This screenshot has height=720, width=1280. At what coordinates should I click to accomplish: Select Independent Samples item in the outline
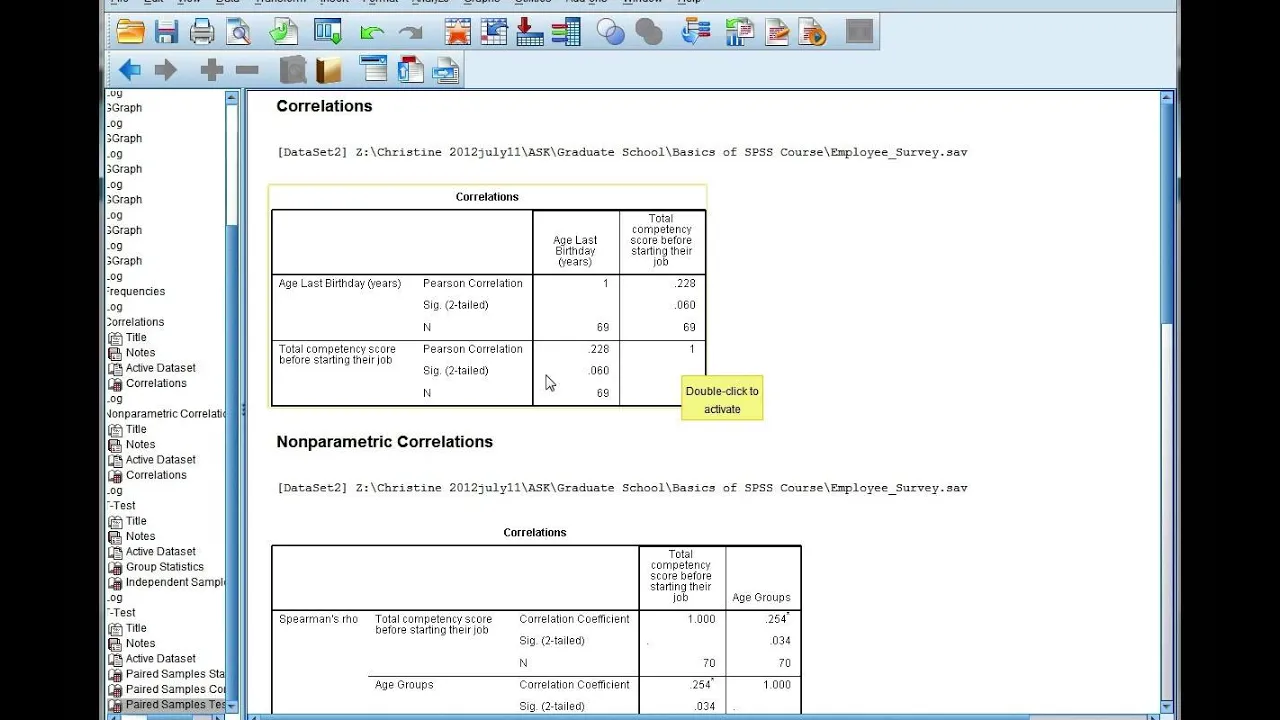click(175, 582)
